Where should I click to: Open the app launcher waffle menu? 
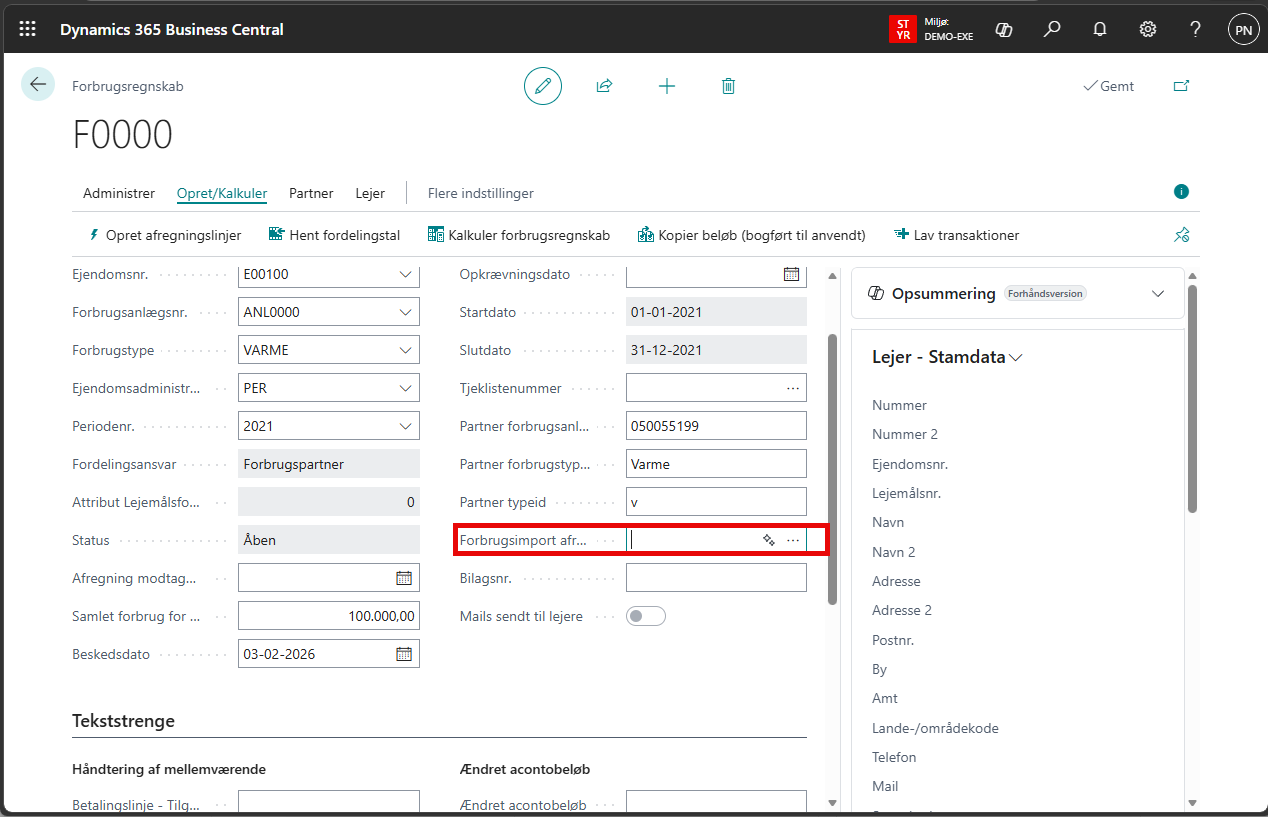pyautogui.click(x=28, y=29)
